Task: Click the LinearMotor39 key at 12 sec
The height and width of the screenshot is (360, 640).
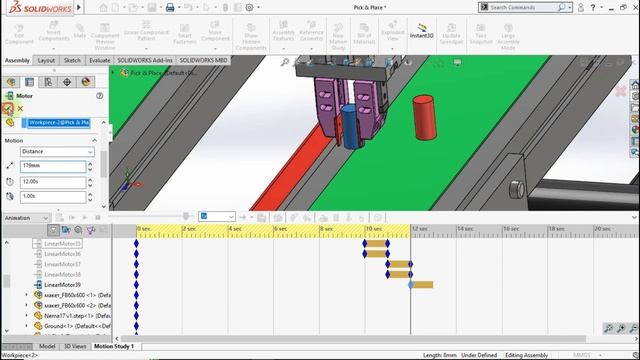Action: [411, 285]
